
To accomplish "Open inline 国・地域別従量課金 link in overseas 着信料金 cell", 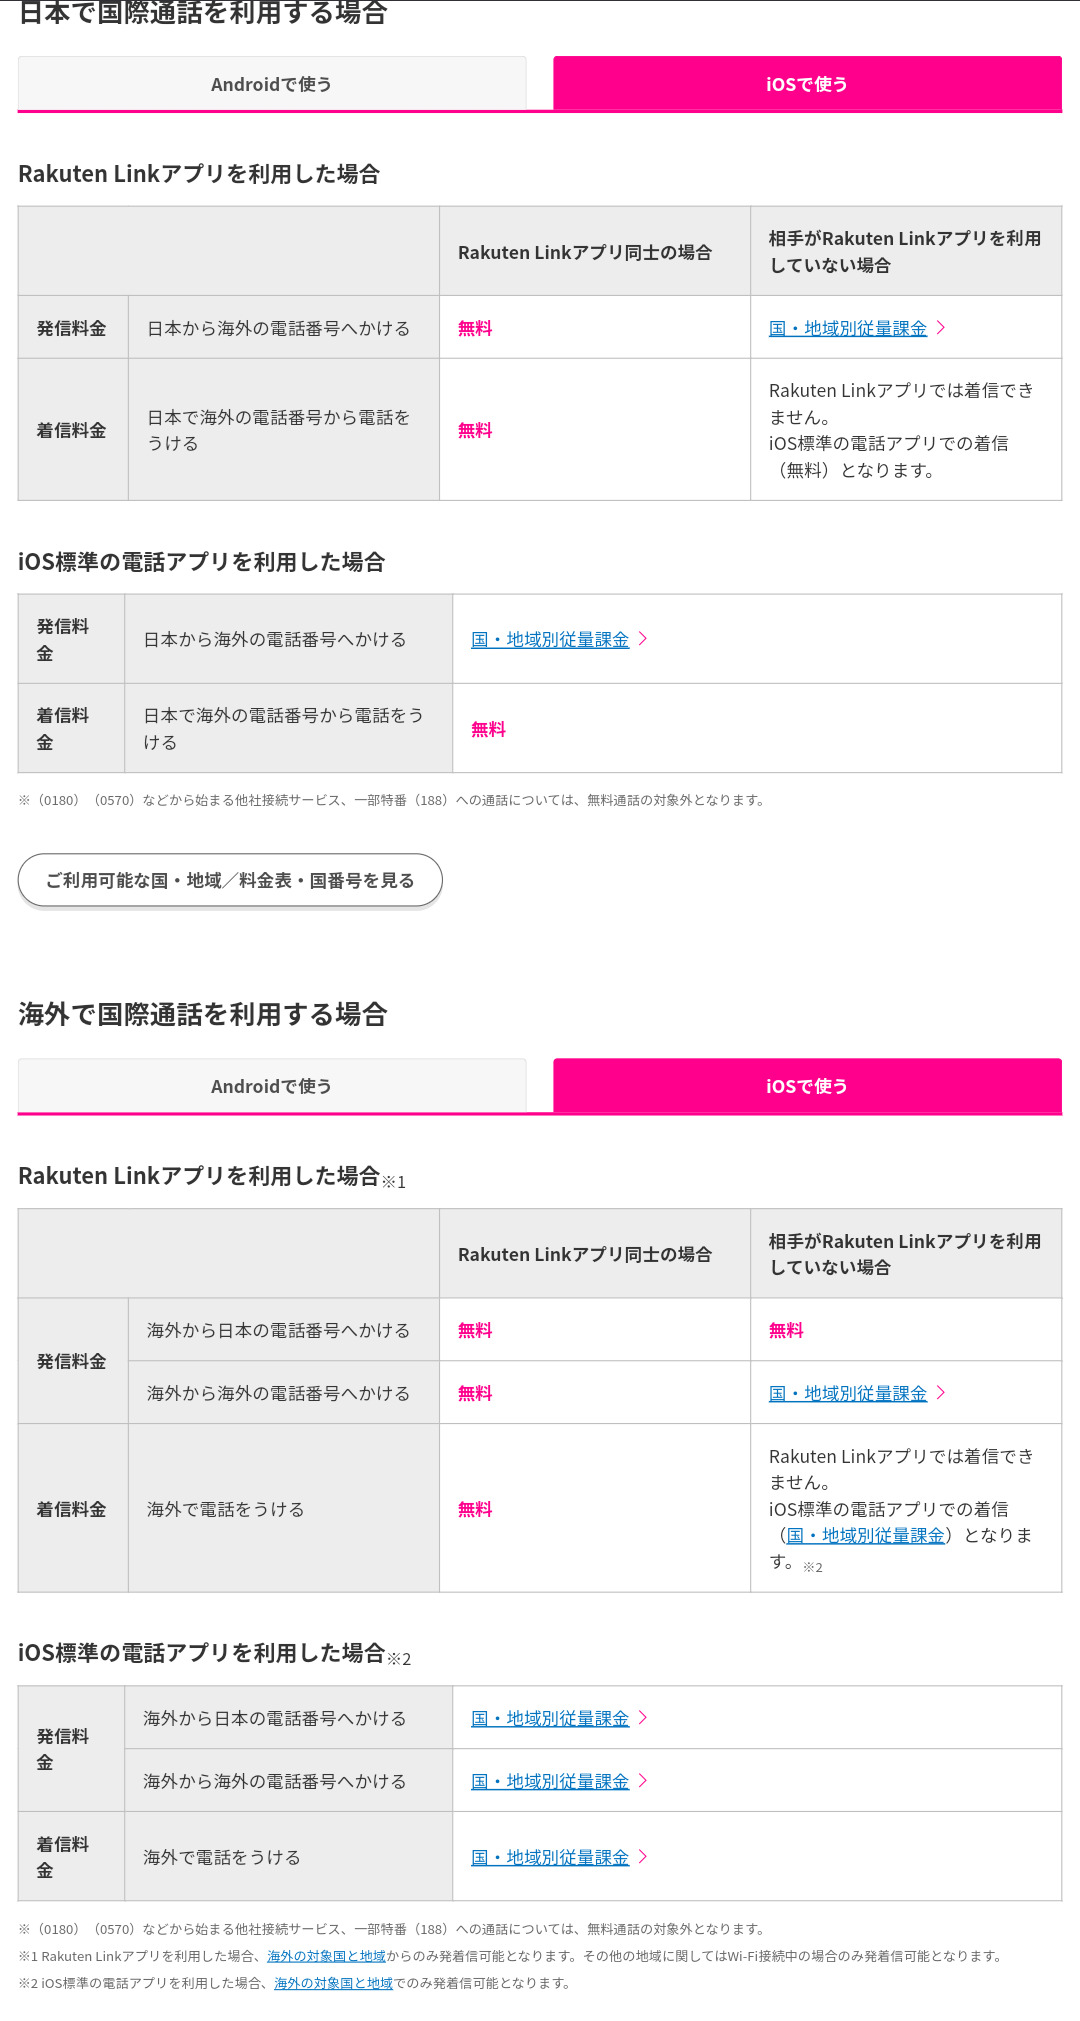I will [x=865, y=1535].
